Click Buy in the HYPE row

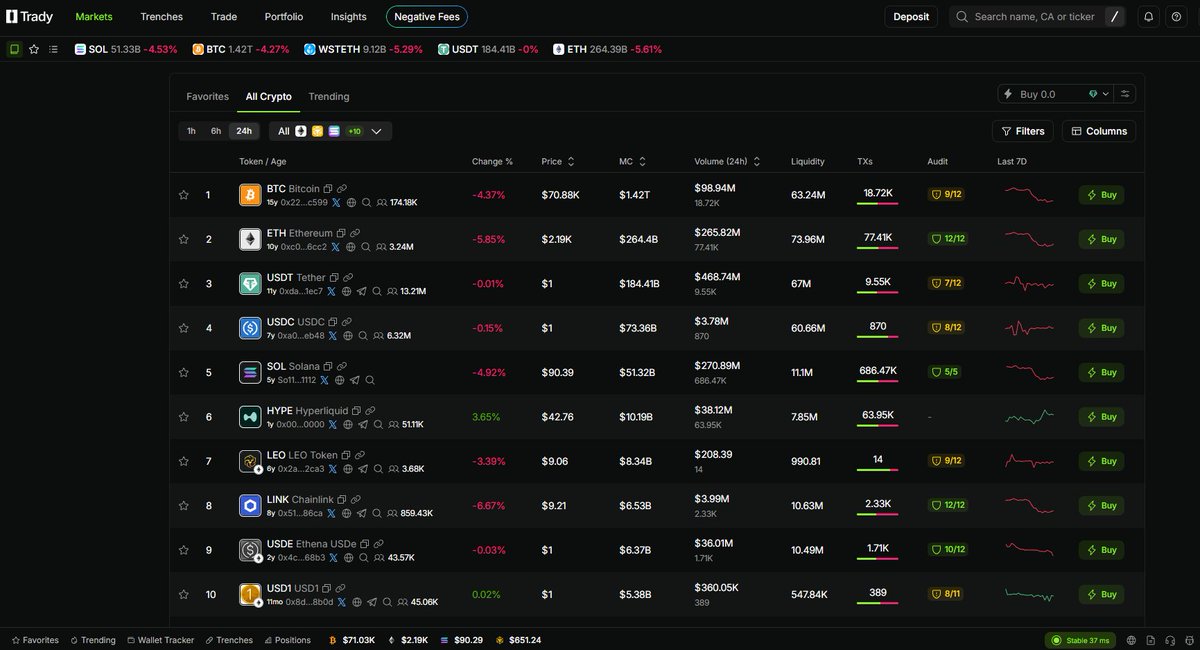click(x=1101, y=417)
